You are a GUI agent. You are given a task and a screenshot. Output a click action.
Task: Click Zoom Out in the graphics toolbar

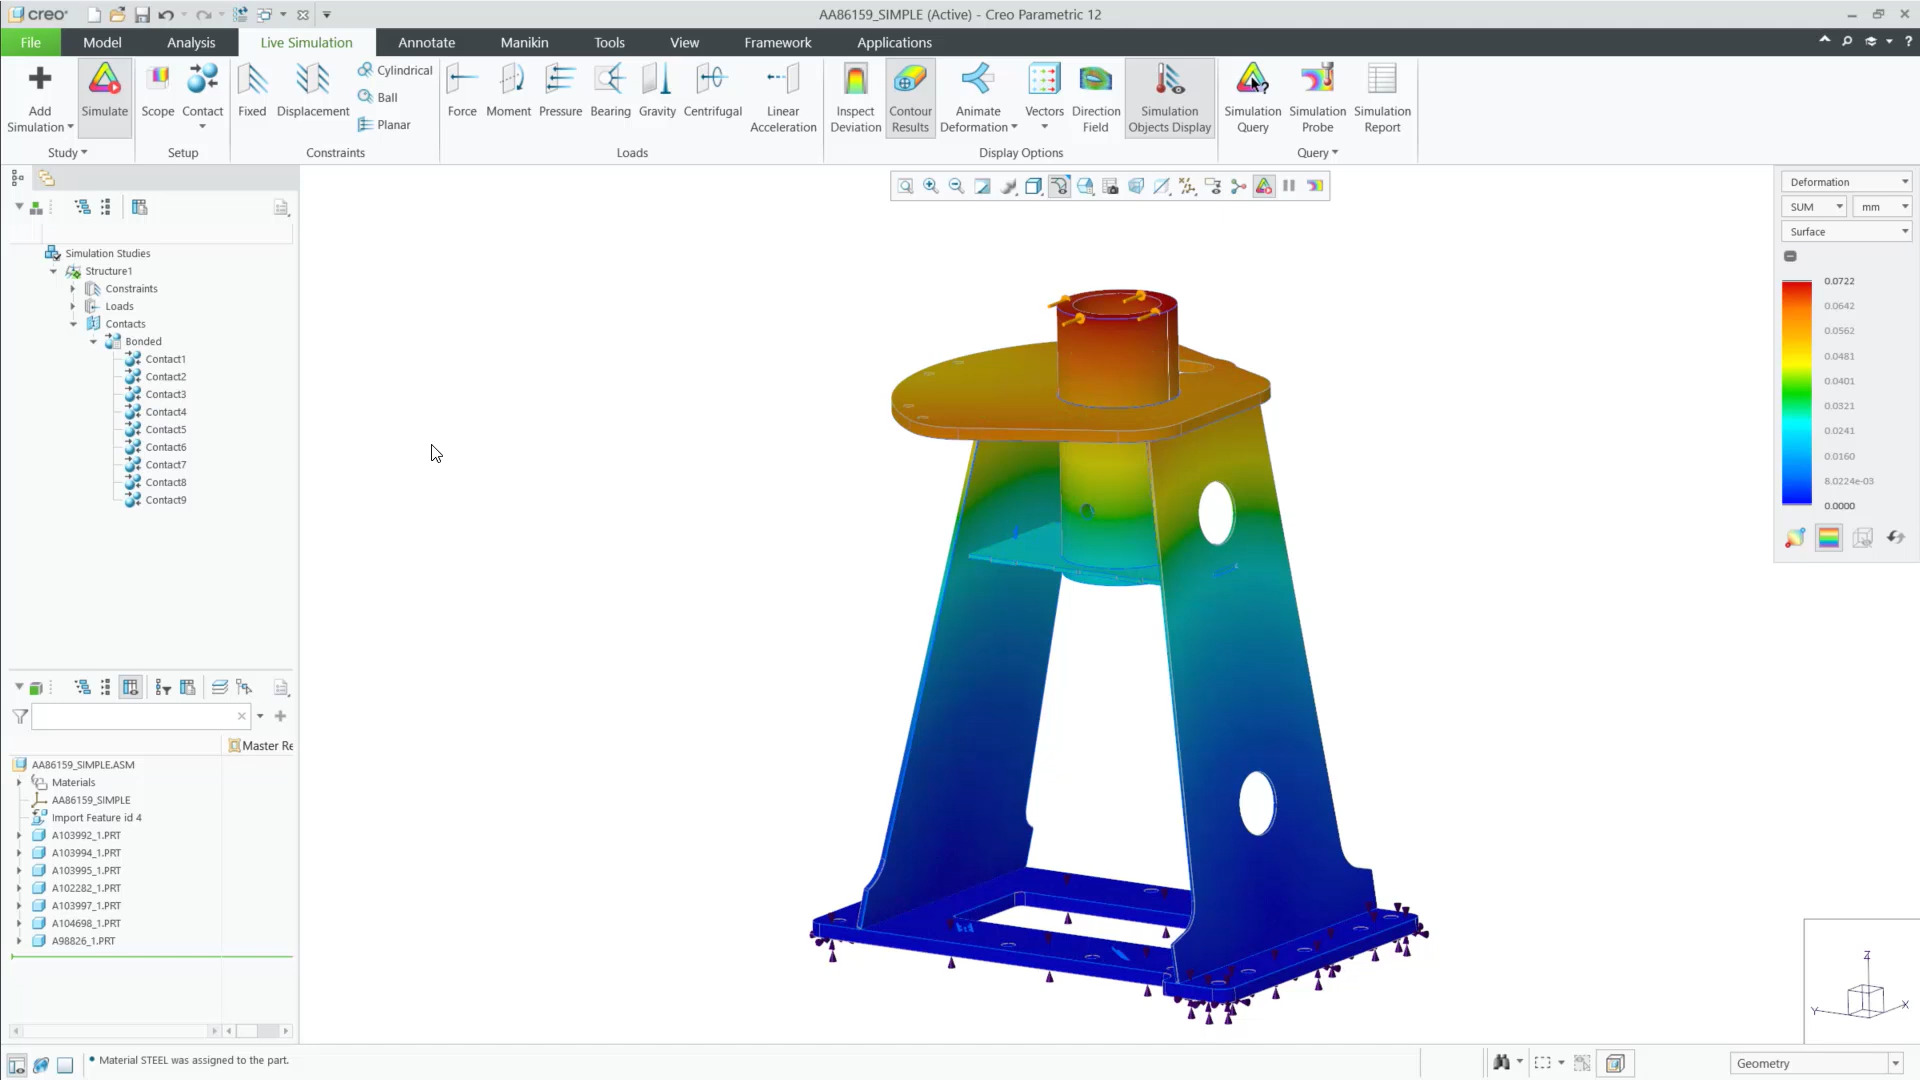(x=957, y=186)
